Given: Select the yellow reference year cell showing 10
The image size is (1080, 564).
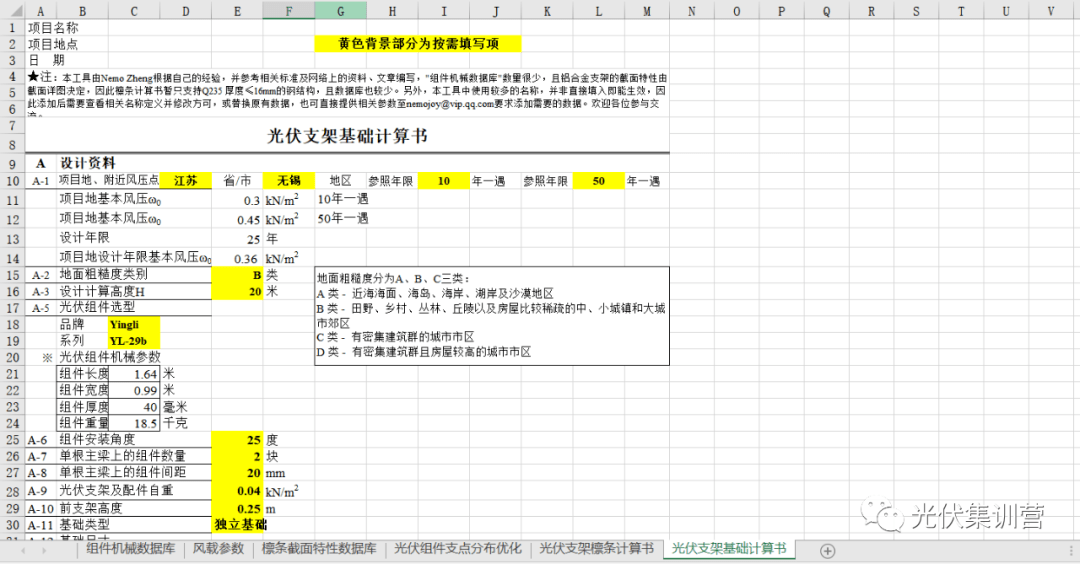Looking at the screenshot, I should coord(444,180).
